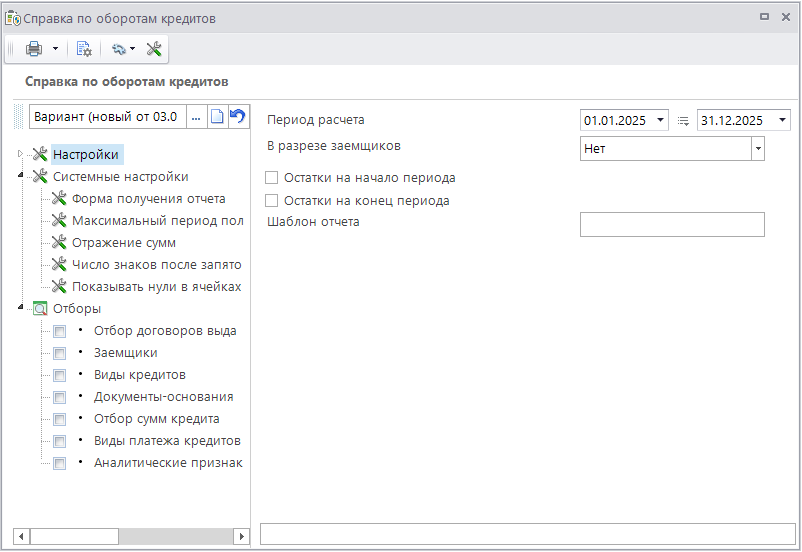Expand the Настройки tree node
This screenshot has height=552, width=802.
click(21, 154)
